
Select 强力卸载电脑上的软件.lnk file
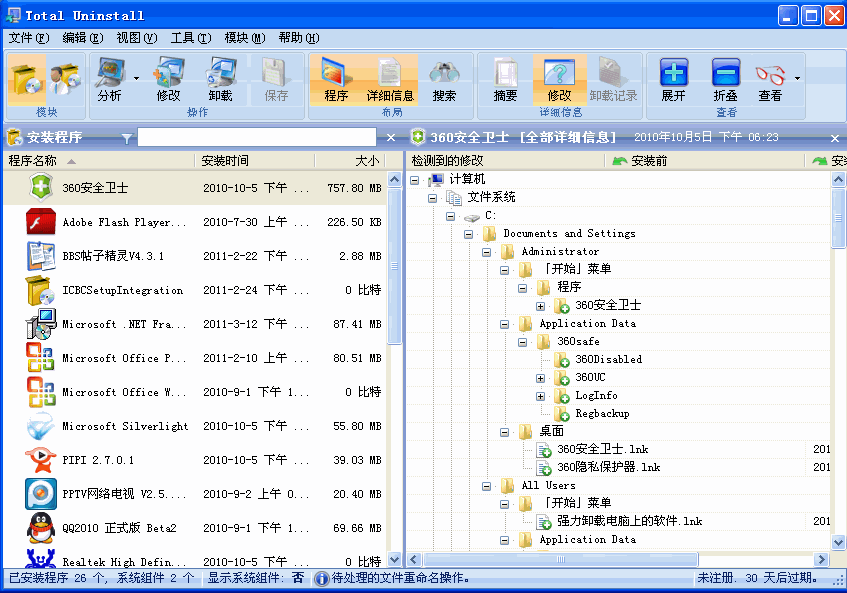629,521
